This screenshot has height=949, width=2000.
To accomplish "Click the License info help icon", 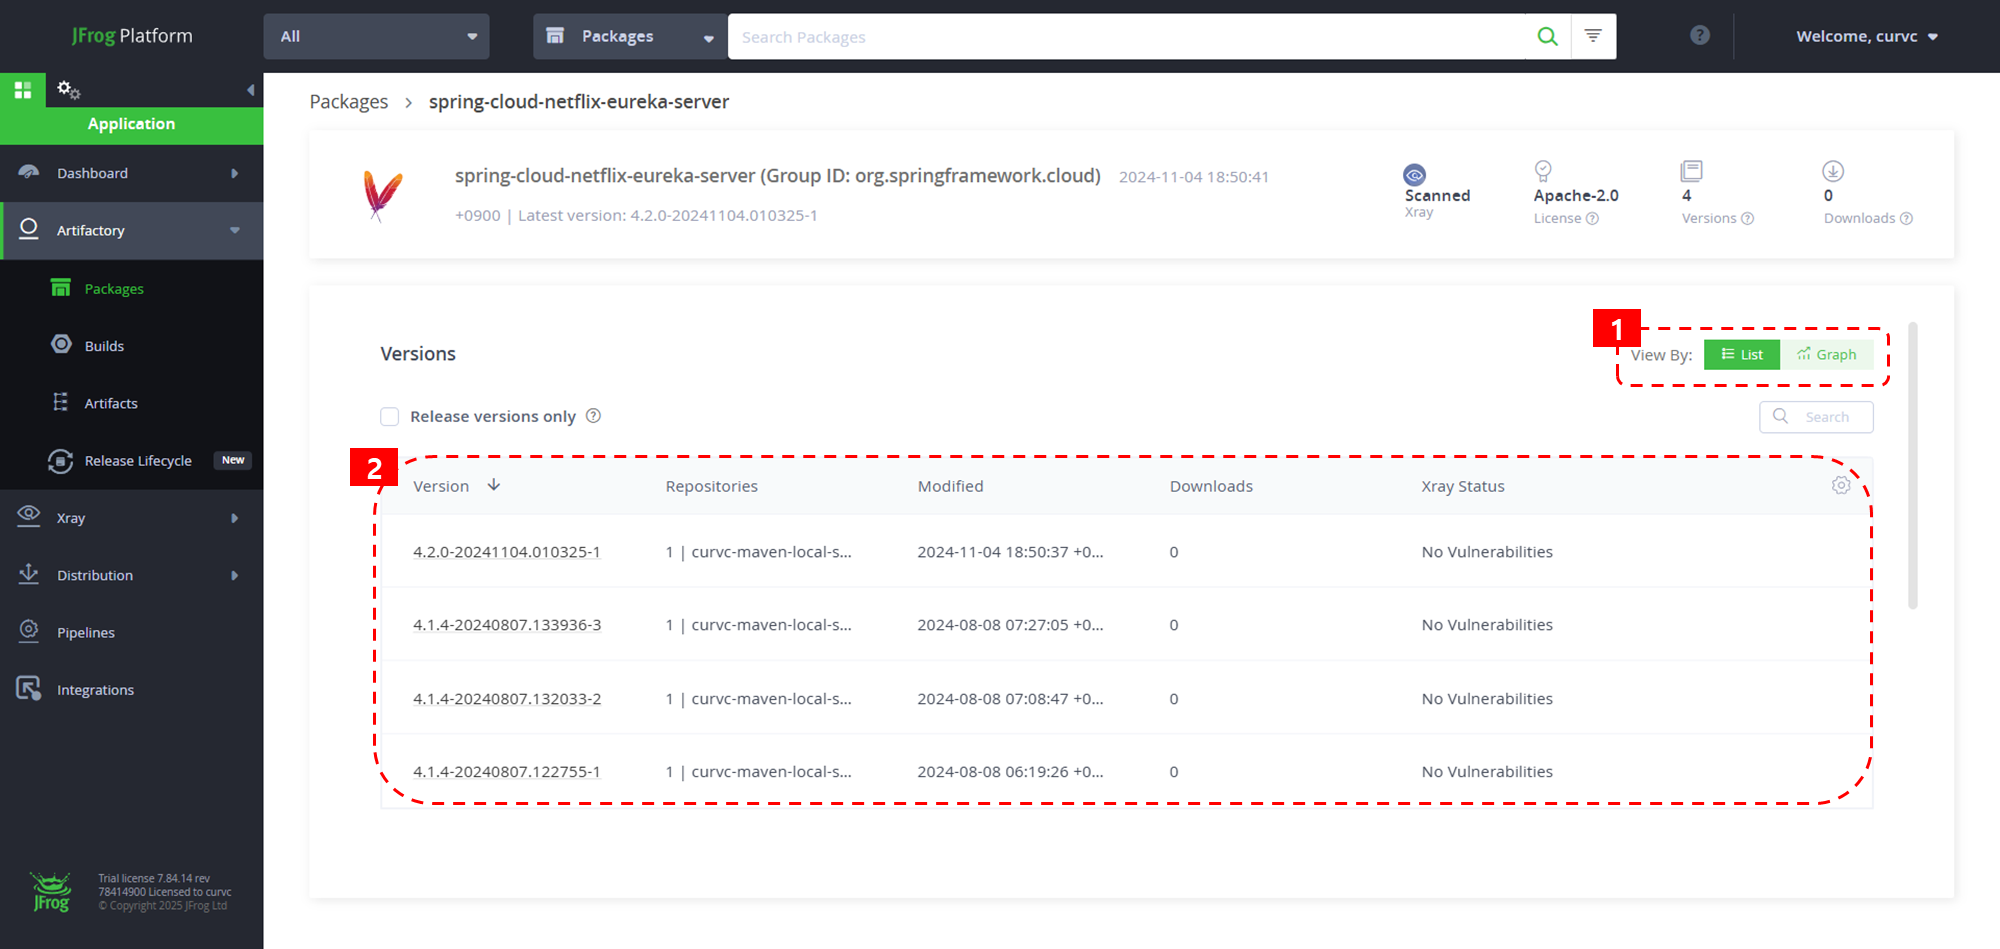I will point(1592,219).
